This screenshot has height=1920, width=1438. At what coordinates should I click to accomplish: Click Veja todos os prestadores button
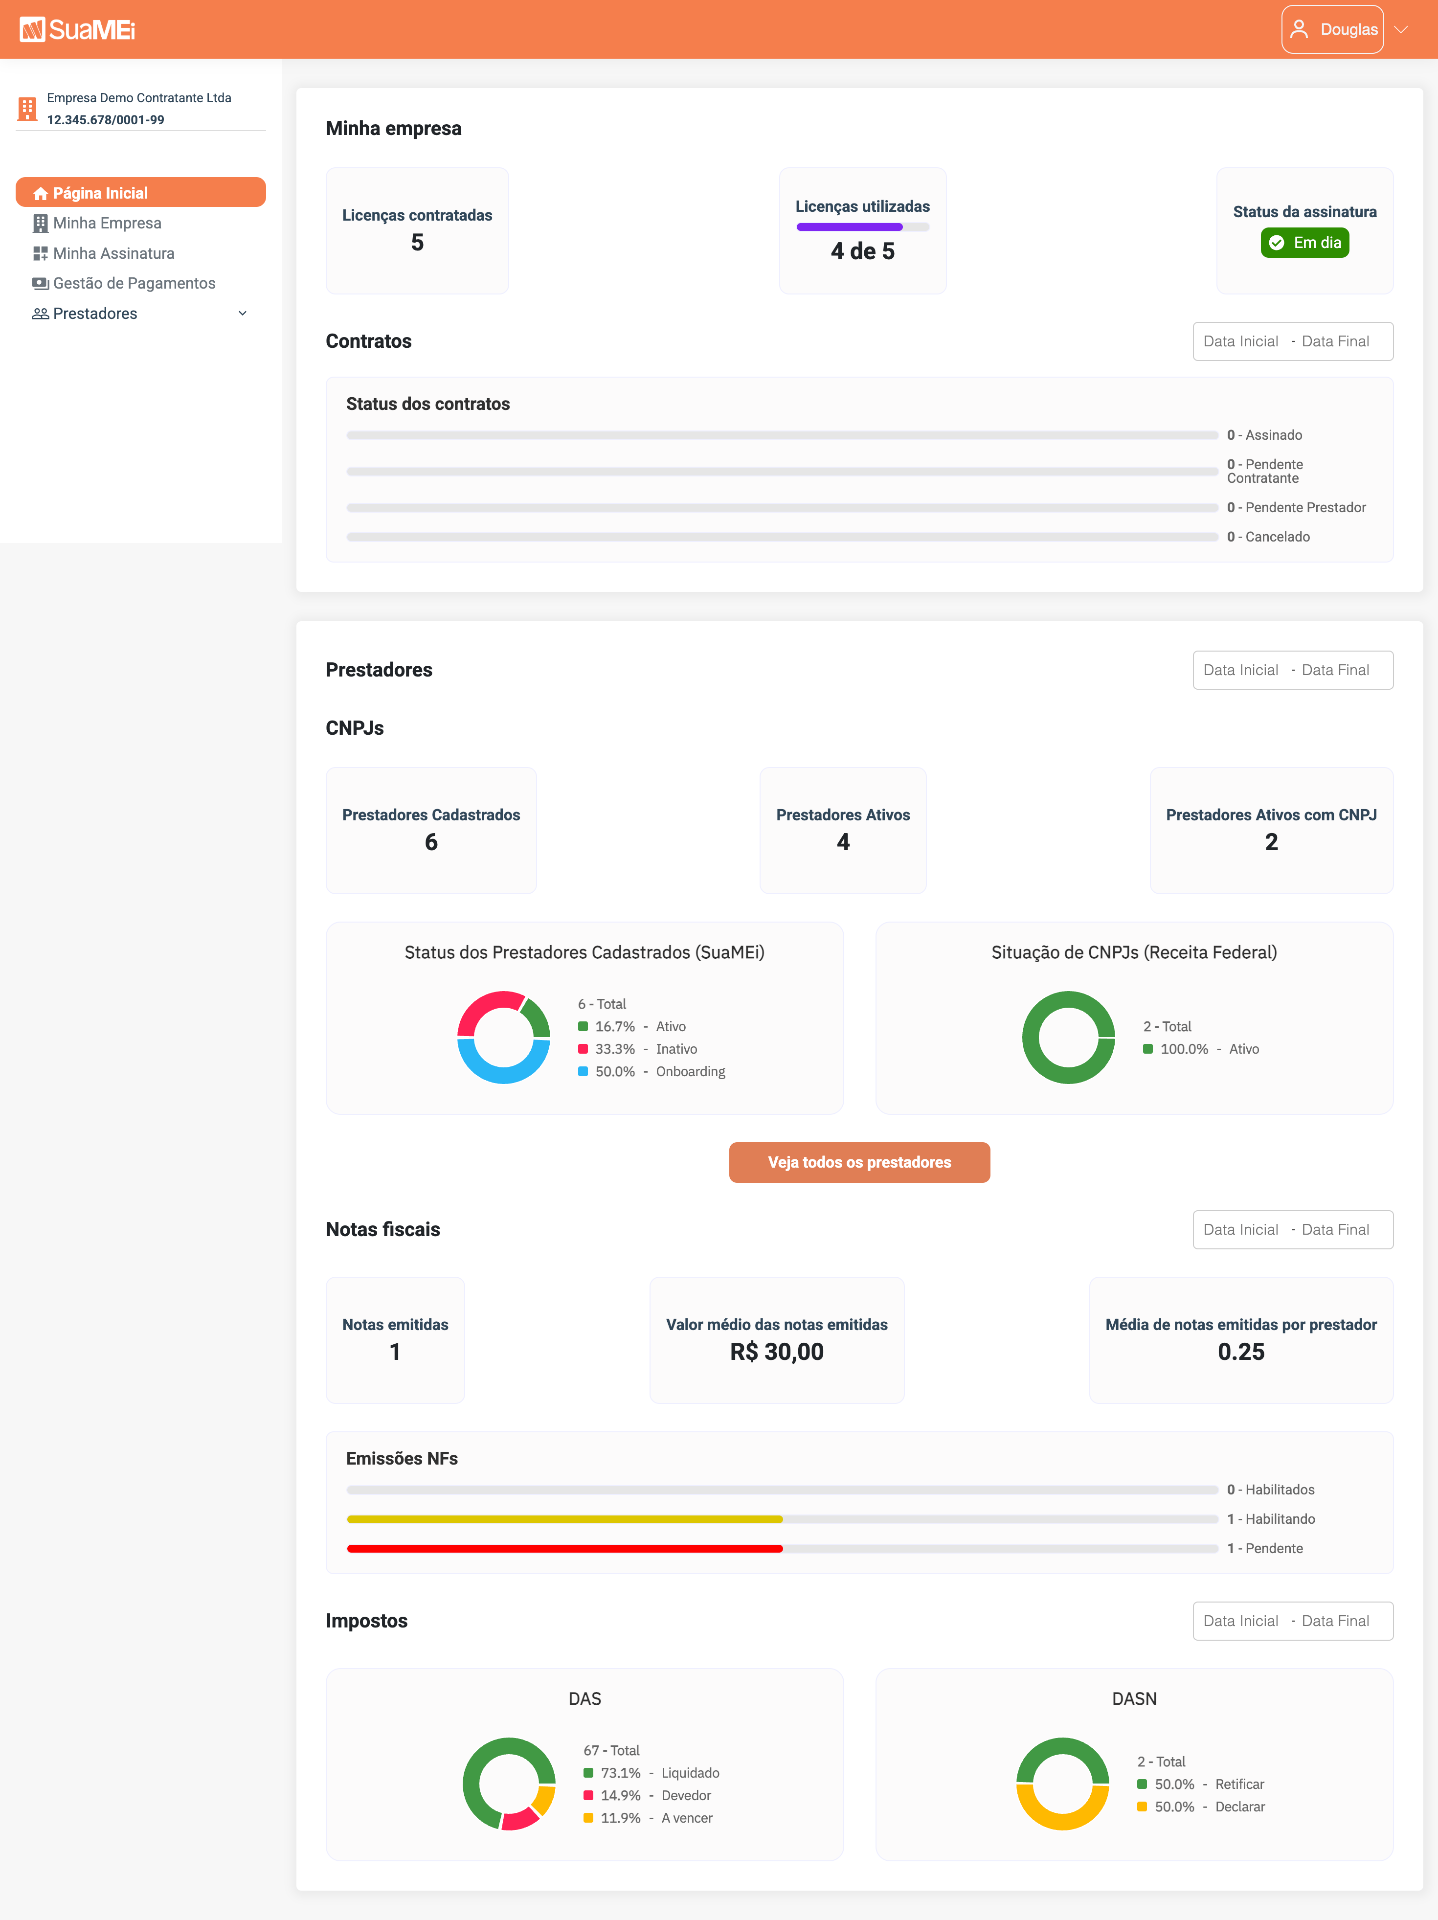859,1162
